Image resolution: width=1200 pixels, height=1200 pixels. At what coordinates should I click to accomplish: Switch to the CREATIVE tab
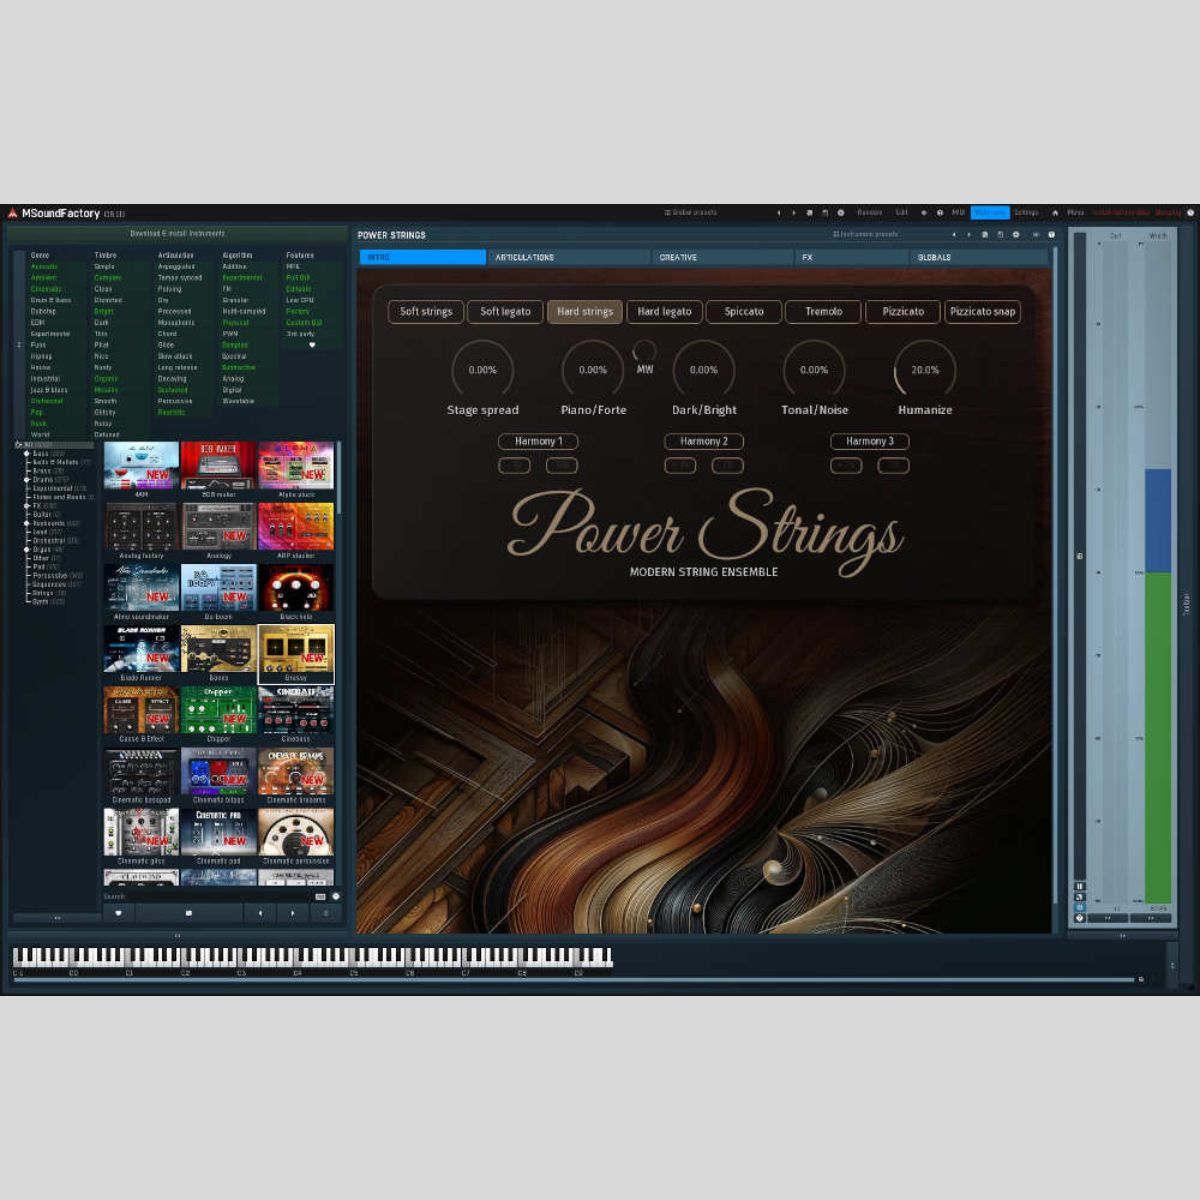(723, 257)
